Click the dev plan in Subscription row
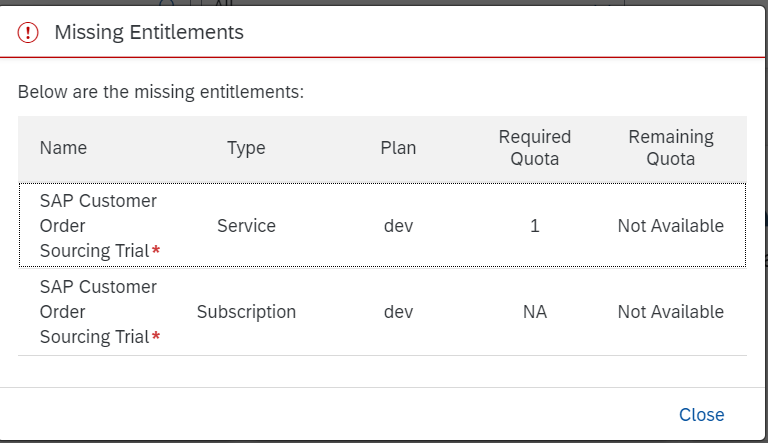Viewport: 768px width, 443px height. click(398, 312)
